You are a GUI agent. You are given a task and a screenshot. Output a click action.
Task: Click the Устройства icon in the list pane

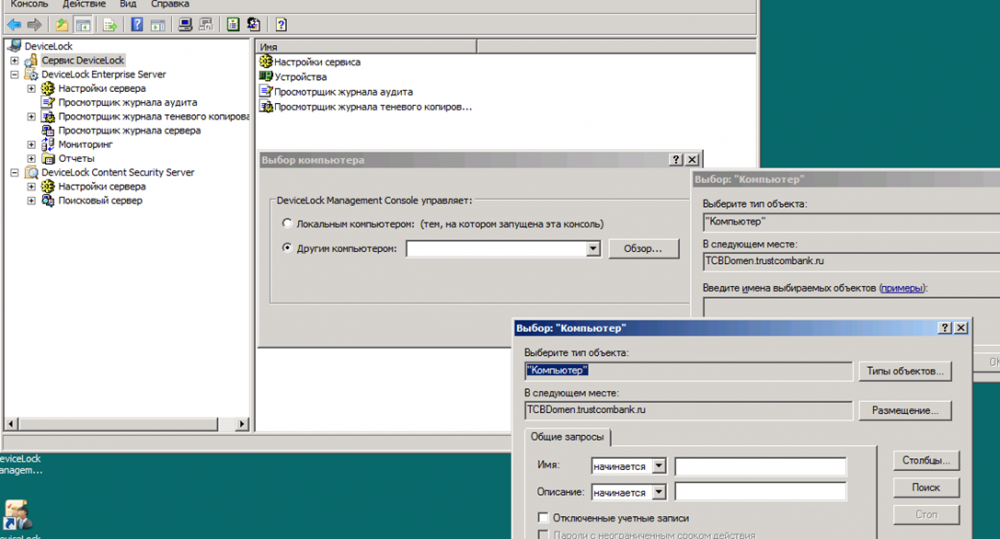266,77
